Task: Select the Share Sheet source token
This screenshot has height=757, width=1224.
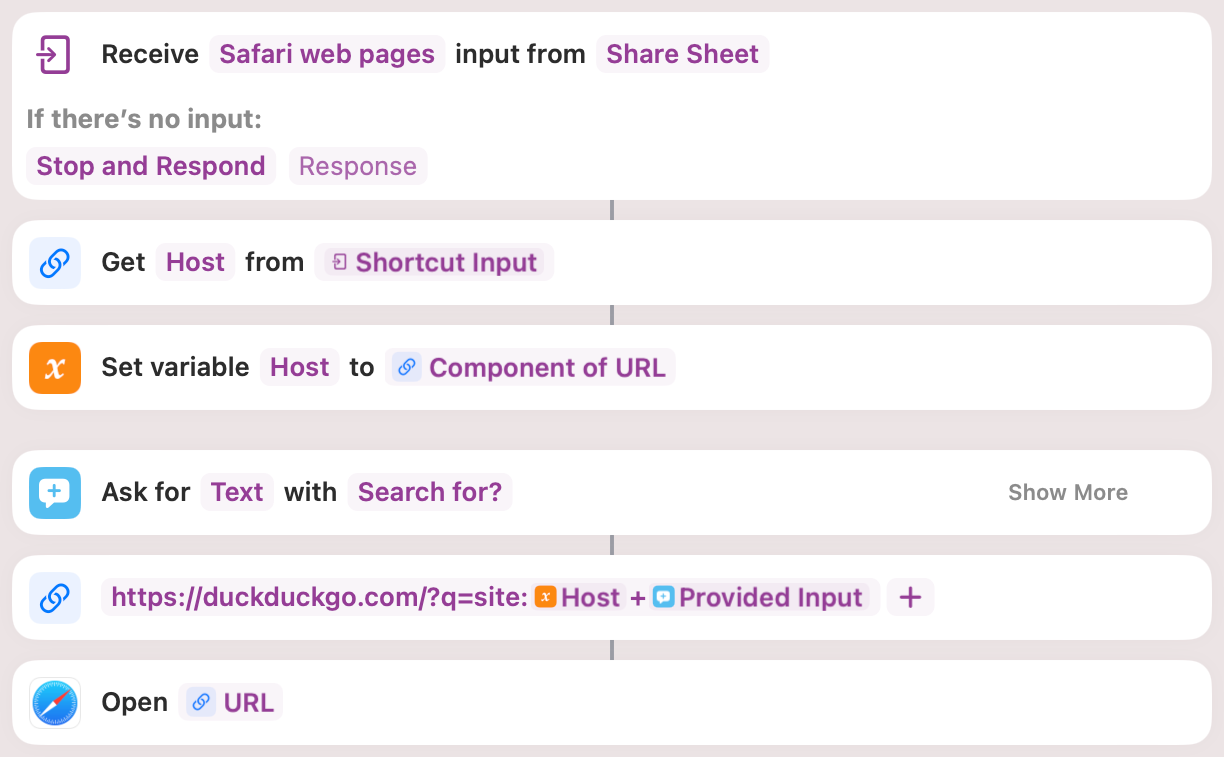Action: click(682, 54)
